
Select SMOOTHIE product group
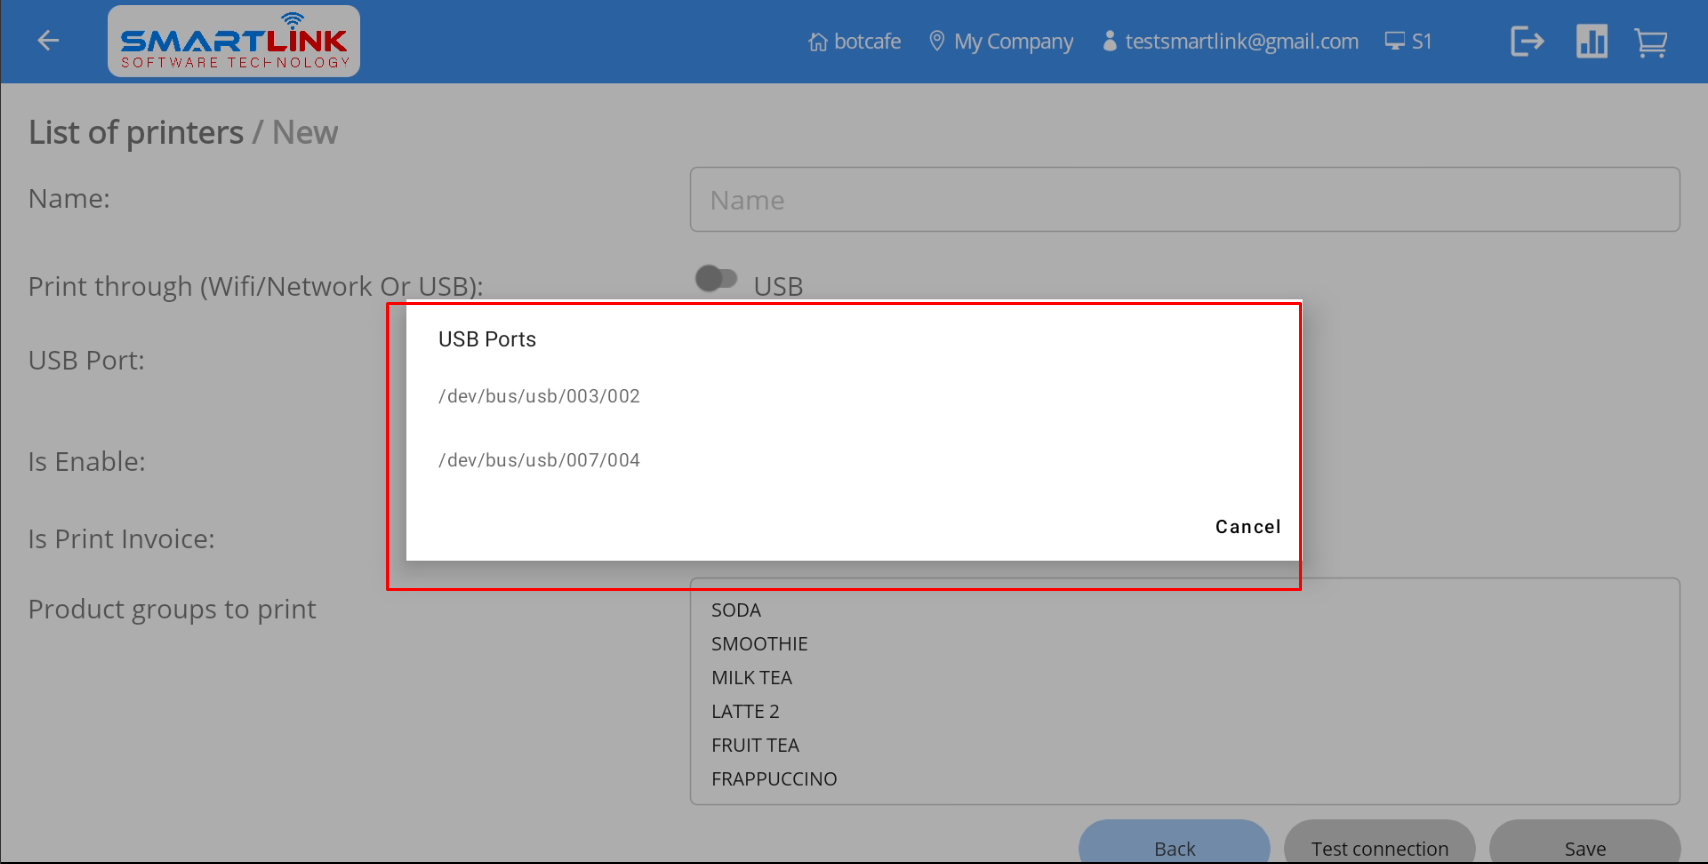(x=759, y=644)
